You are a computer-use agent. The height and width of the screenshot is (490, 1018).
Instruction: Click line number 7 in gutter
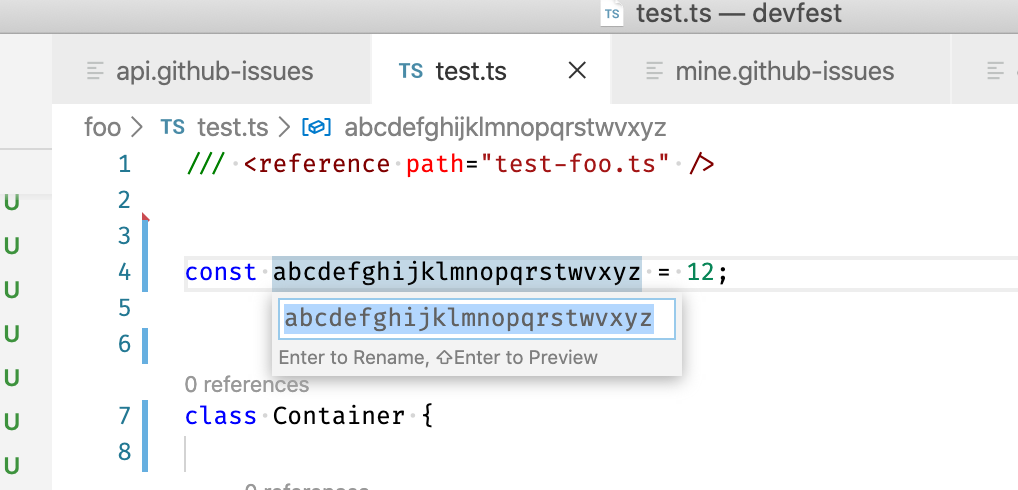point(123,415)
